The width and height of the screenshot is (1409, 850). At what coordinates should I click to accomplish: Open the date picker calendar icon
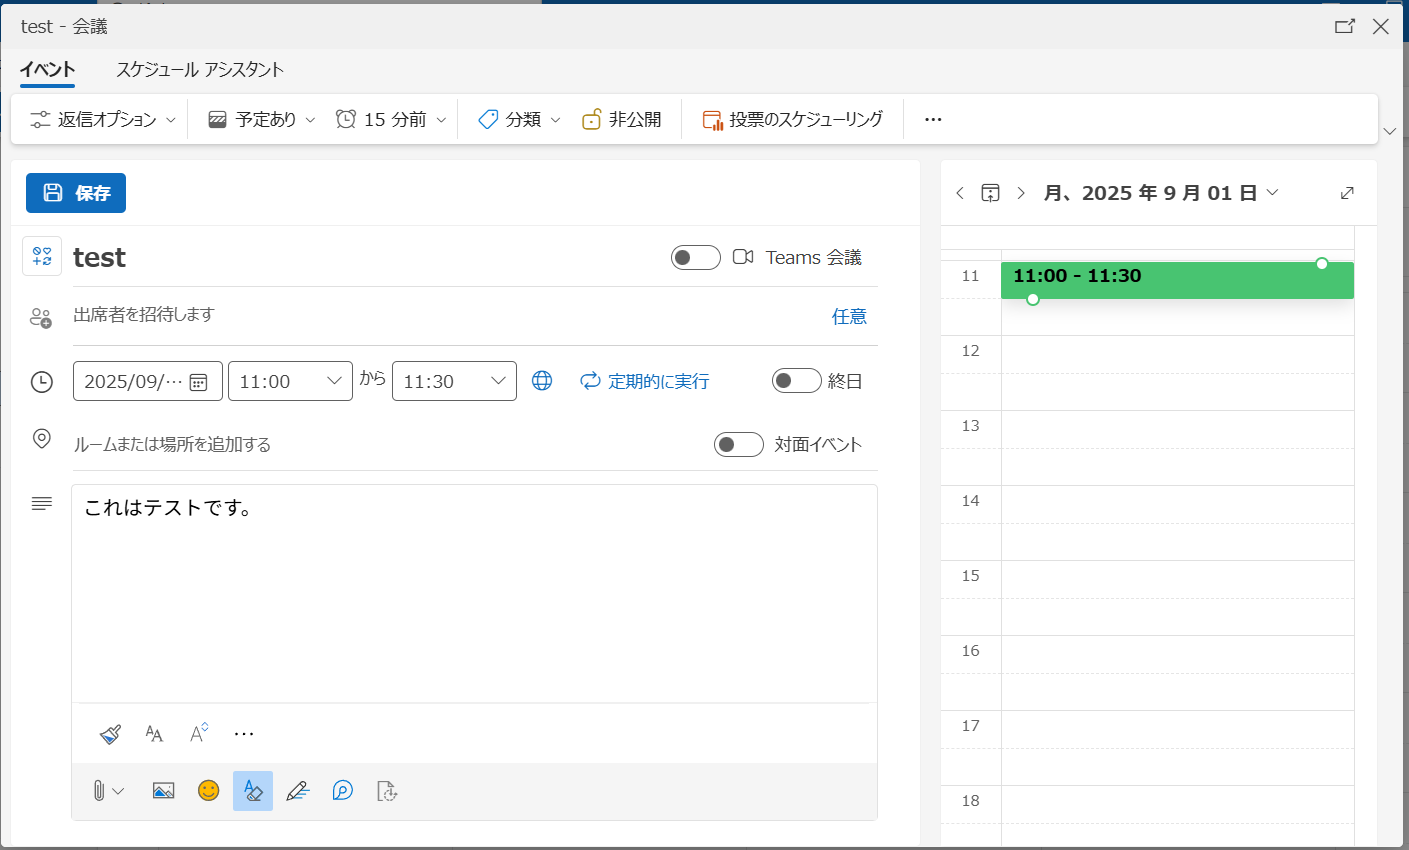click(x=199, y=382)
